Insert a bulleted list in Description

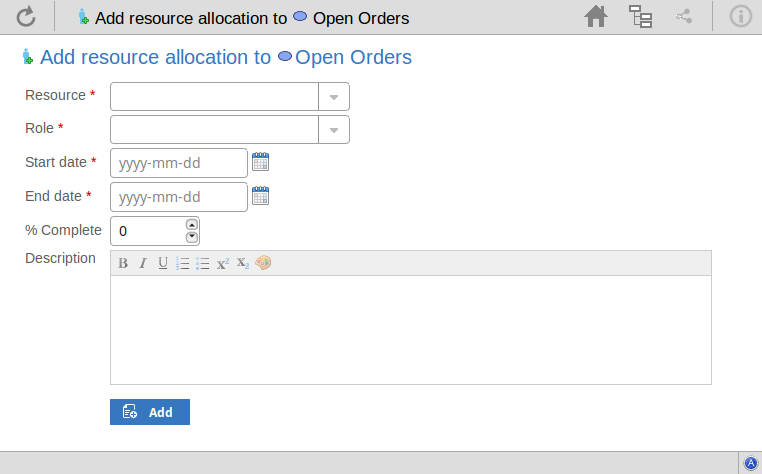click(203, 263)
